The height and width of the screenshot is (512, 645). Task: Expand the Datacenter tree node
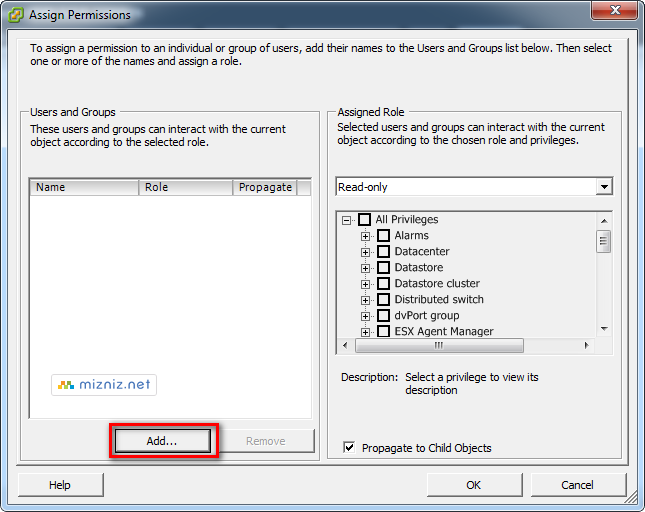coord(365,252)
